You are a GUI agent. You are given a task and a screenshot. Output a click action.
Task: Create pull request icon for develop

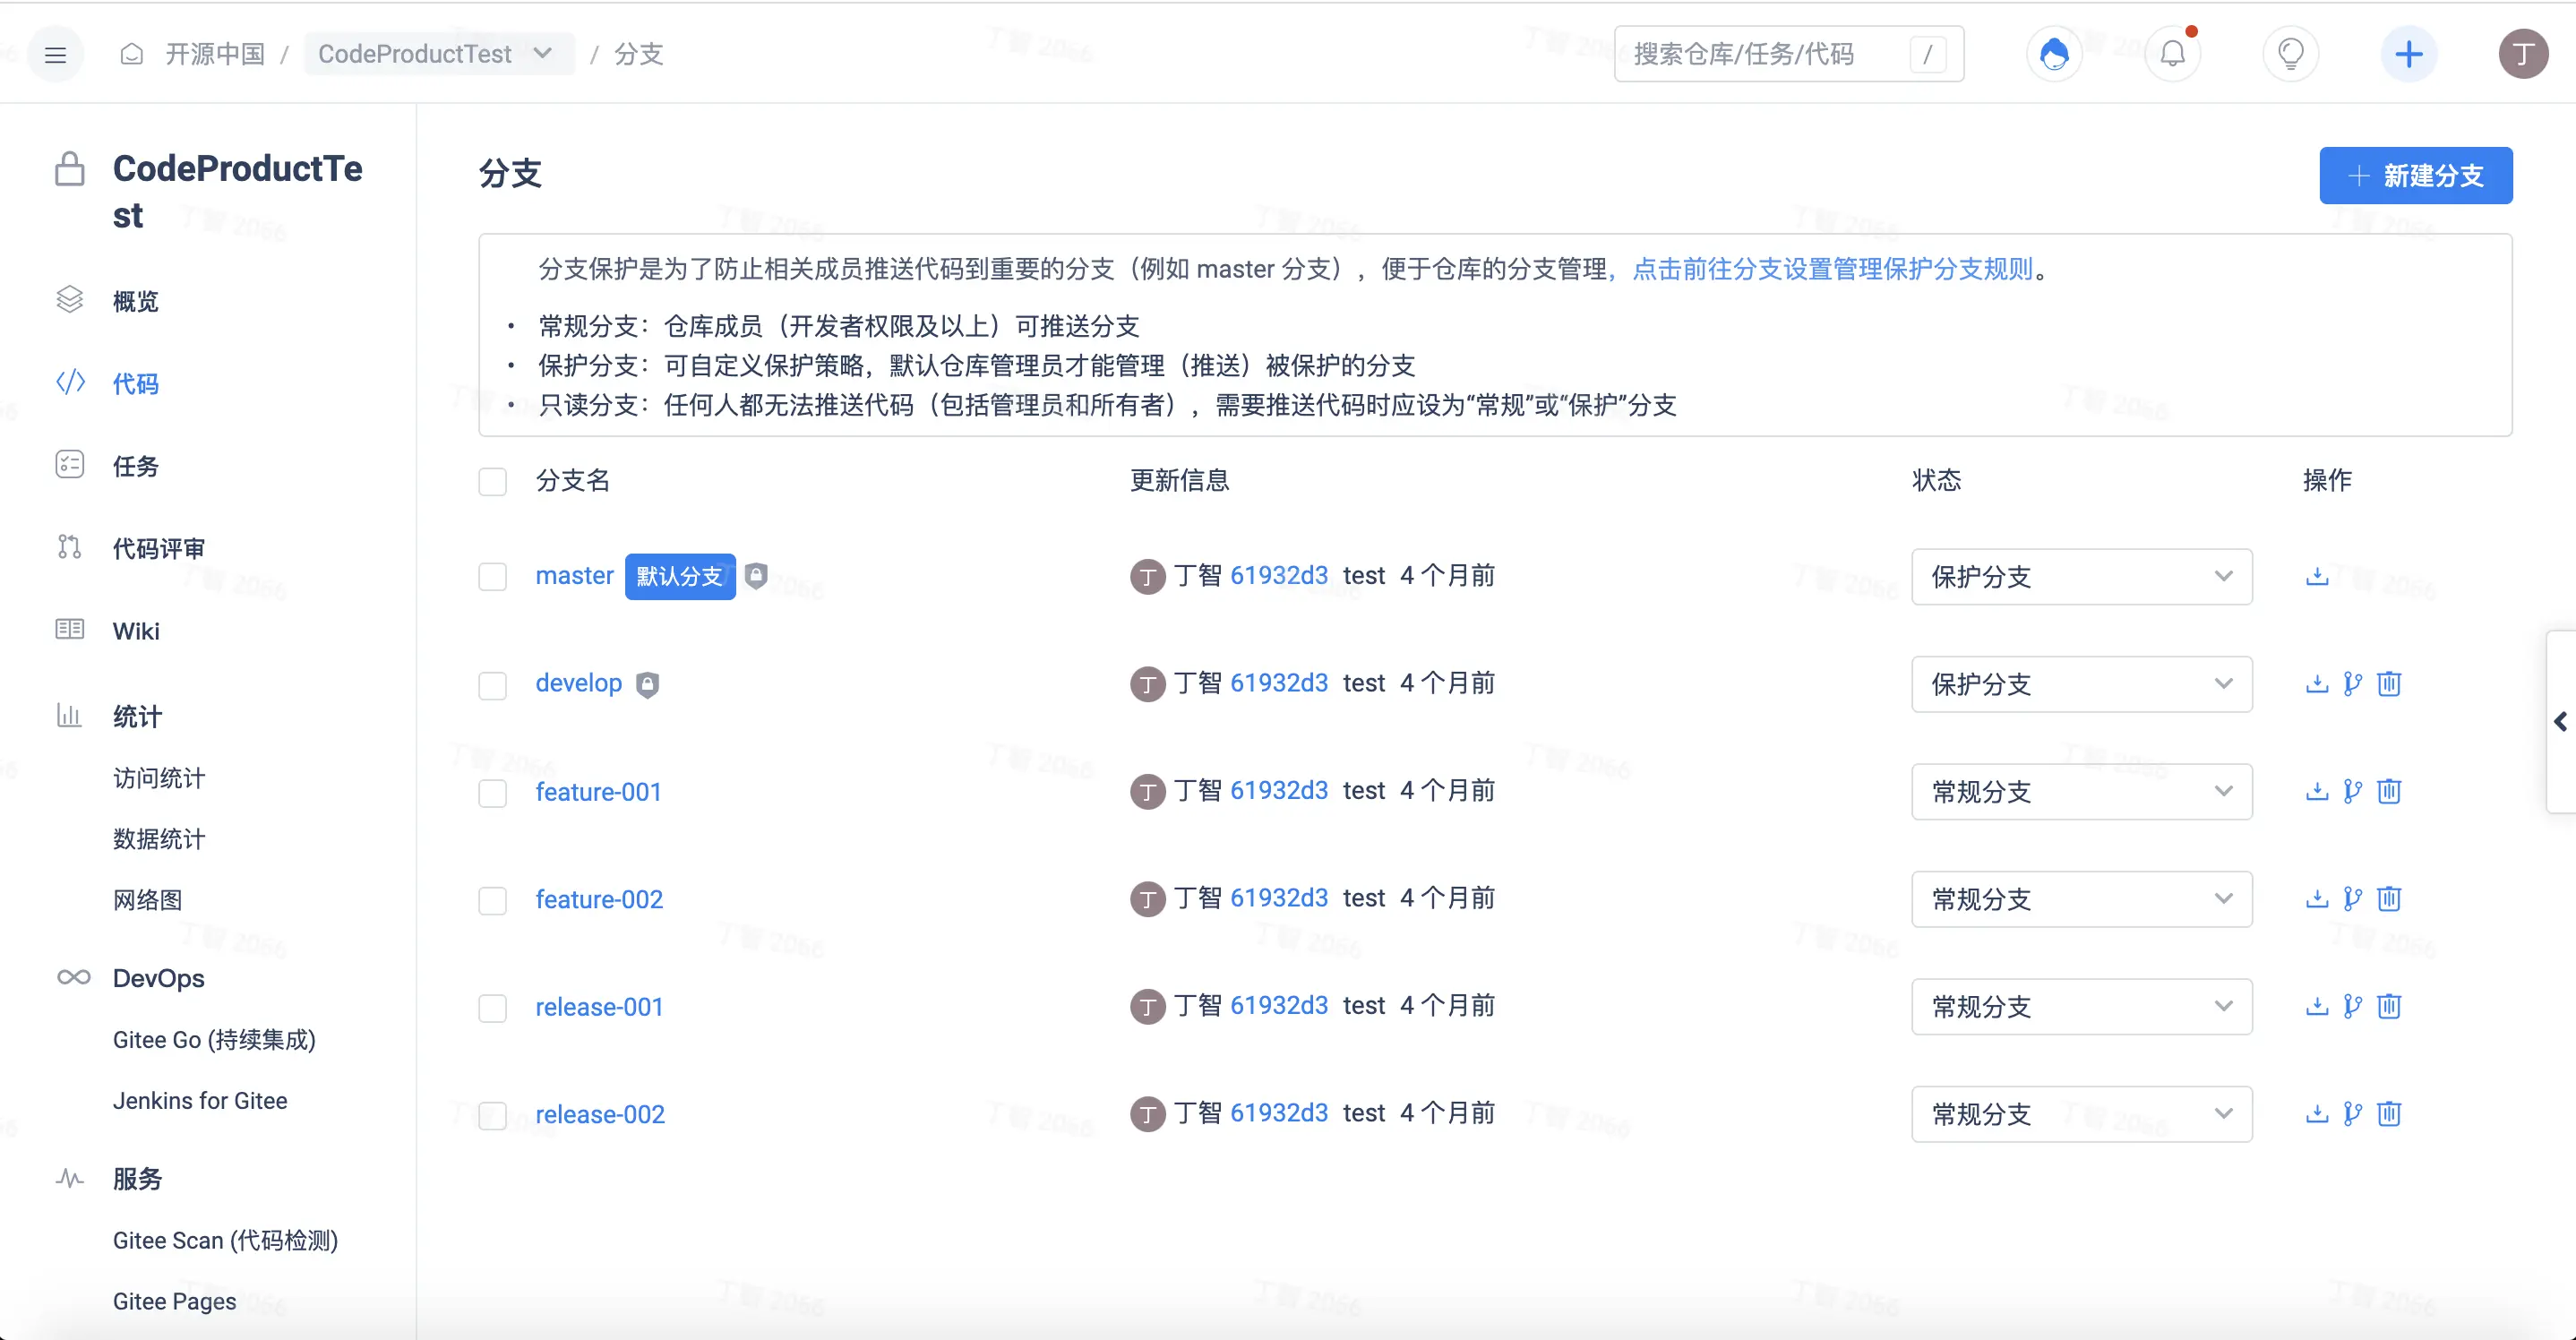click(2353, 684)
